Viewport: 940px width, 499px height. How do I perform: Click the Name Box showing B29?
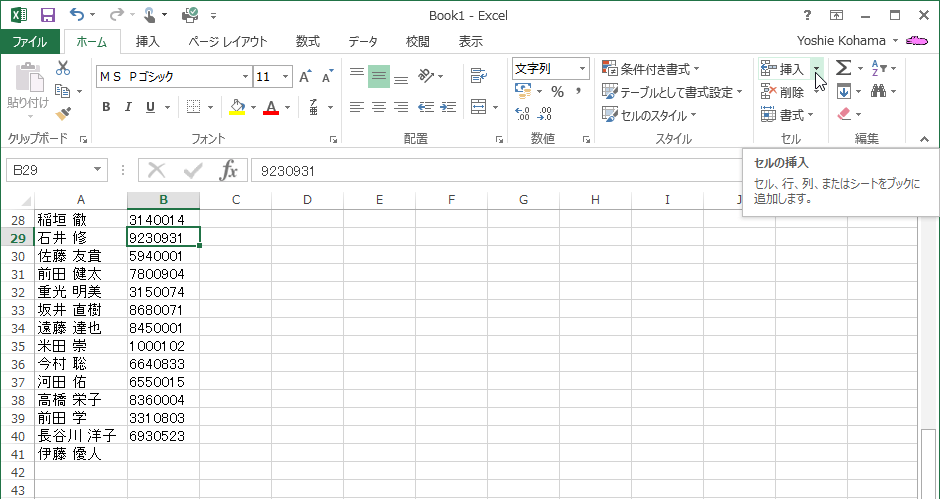pyautogui.click(x=56, y=170)
